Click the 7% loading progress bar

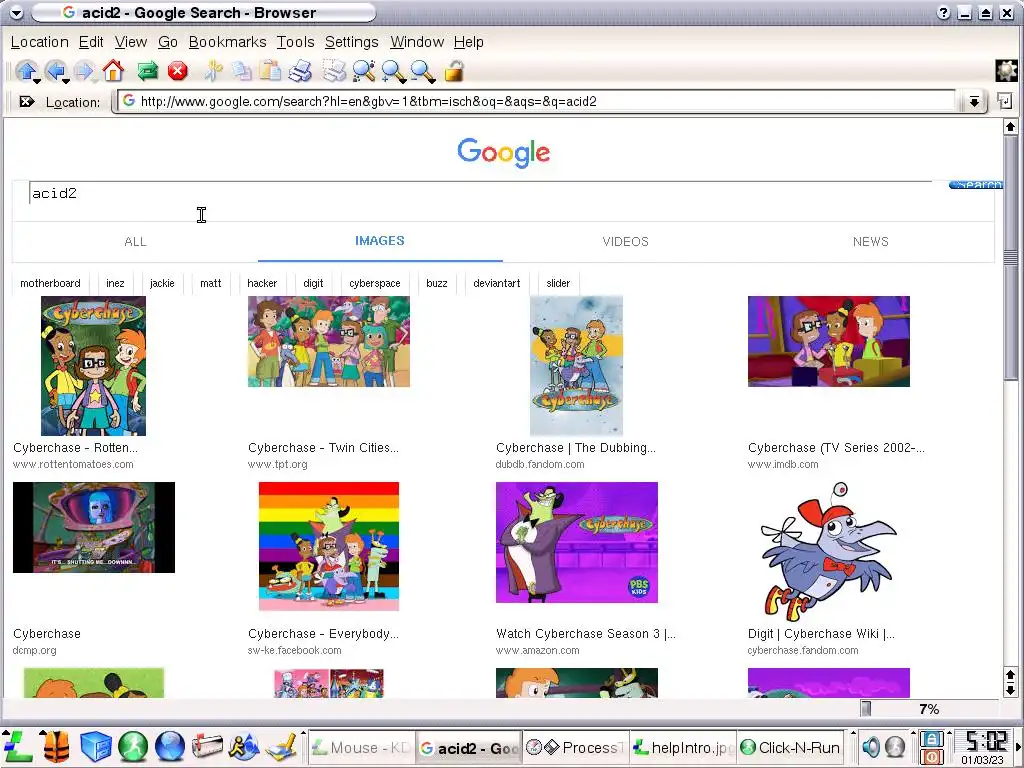point(928,709)
